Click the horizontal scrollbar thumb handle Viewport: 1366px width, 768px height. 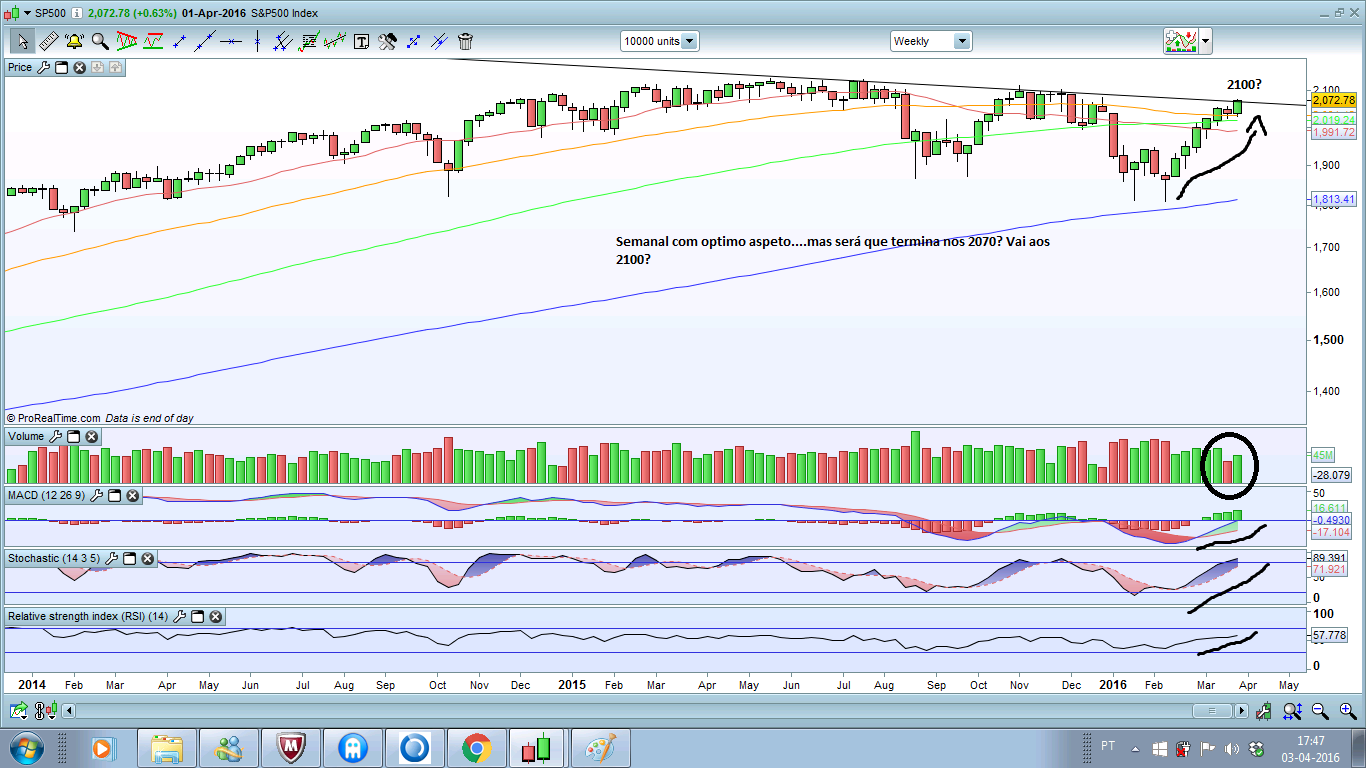pos(1214,711)
